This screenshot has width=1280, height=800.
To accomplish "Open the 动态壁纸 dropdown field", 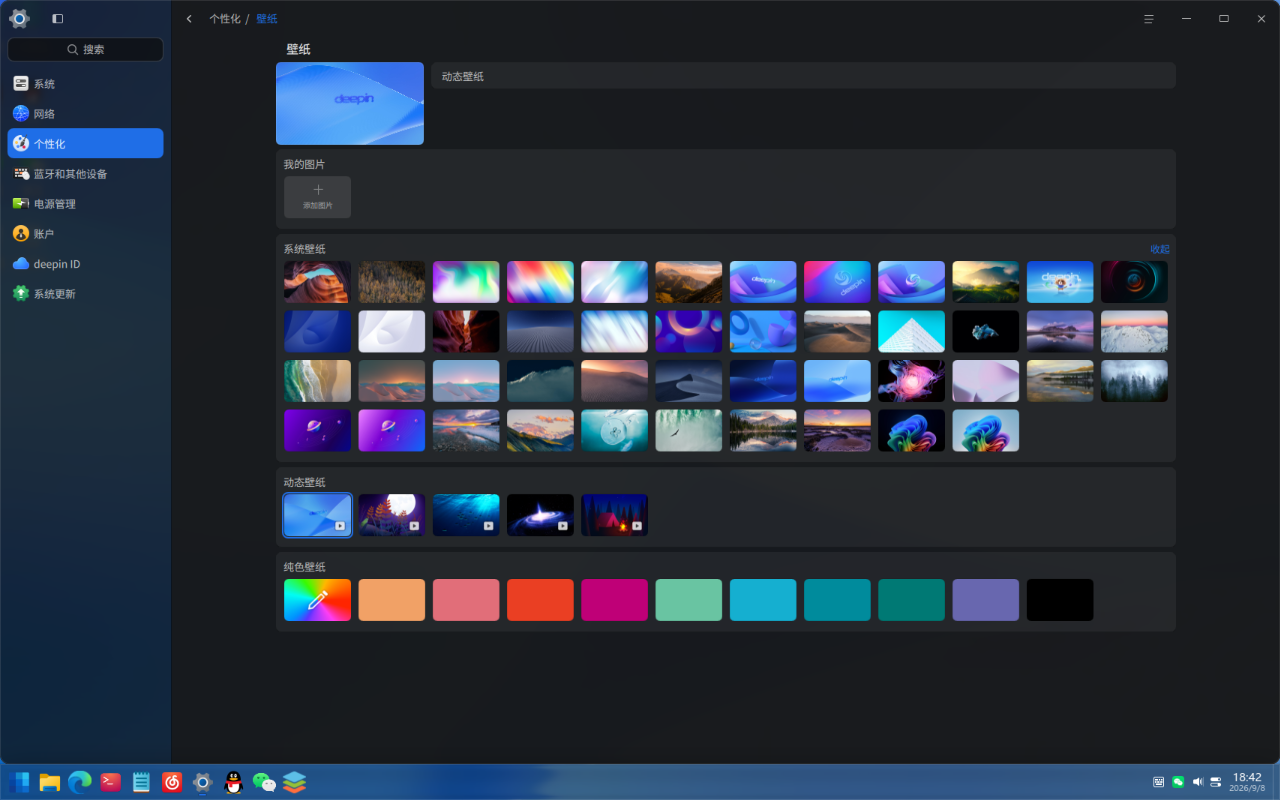I will coord(803,76).
